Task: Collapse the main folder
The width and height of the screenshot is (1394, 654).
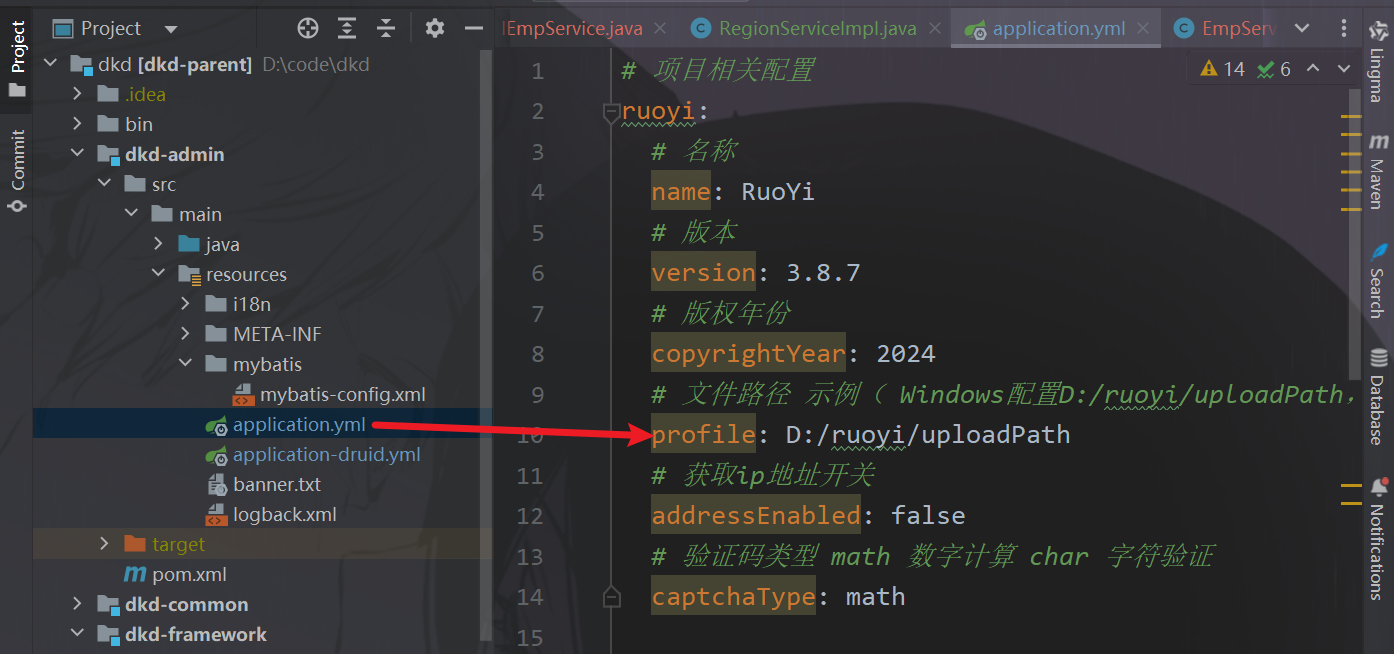Action: (132, 215)
